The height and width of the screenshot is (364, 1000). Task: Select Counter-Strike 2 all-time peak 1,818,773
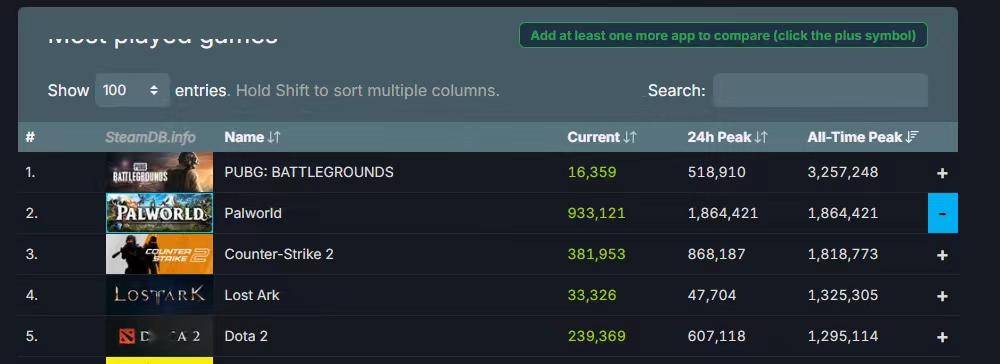[x=842, y=254]
